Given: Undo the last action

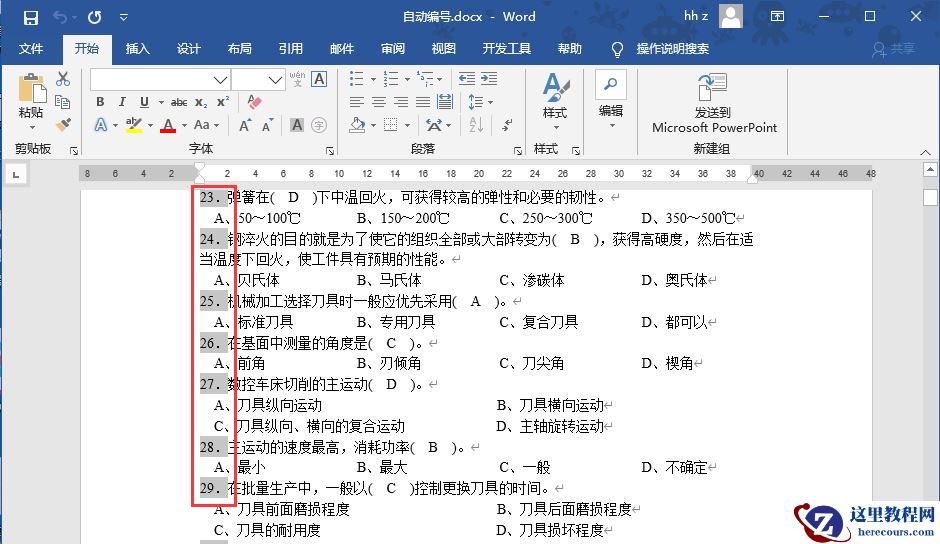Looking at the screenshot, I should pyautogui.click(x=61, y=17).
